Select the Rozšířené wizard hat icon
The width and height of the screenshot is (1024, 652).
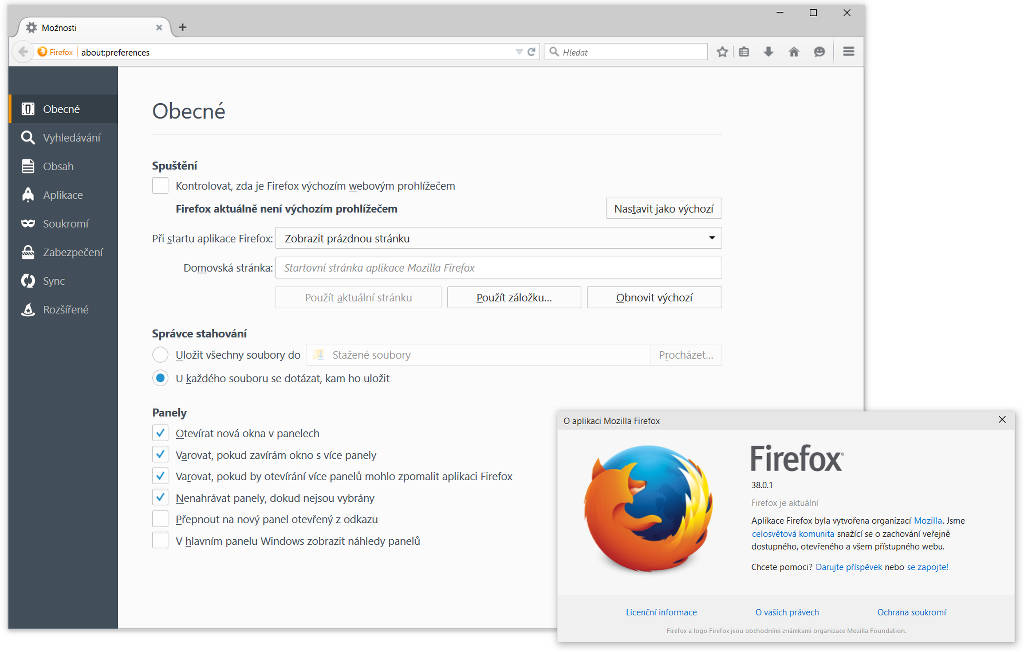(27, 310)
